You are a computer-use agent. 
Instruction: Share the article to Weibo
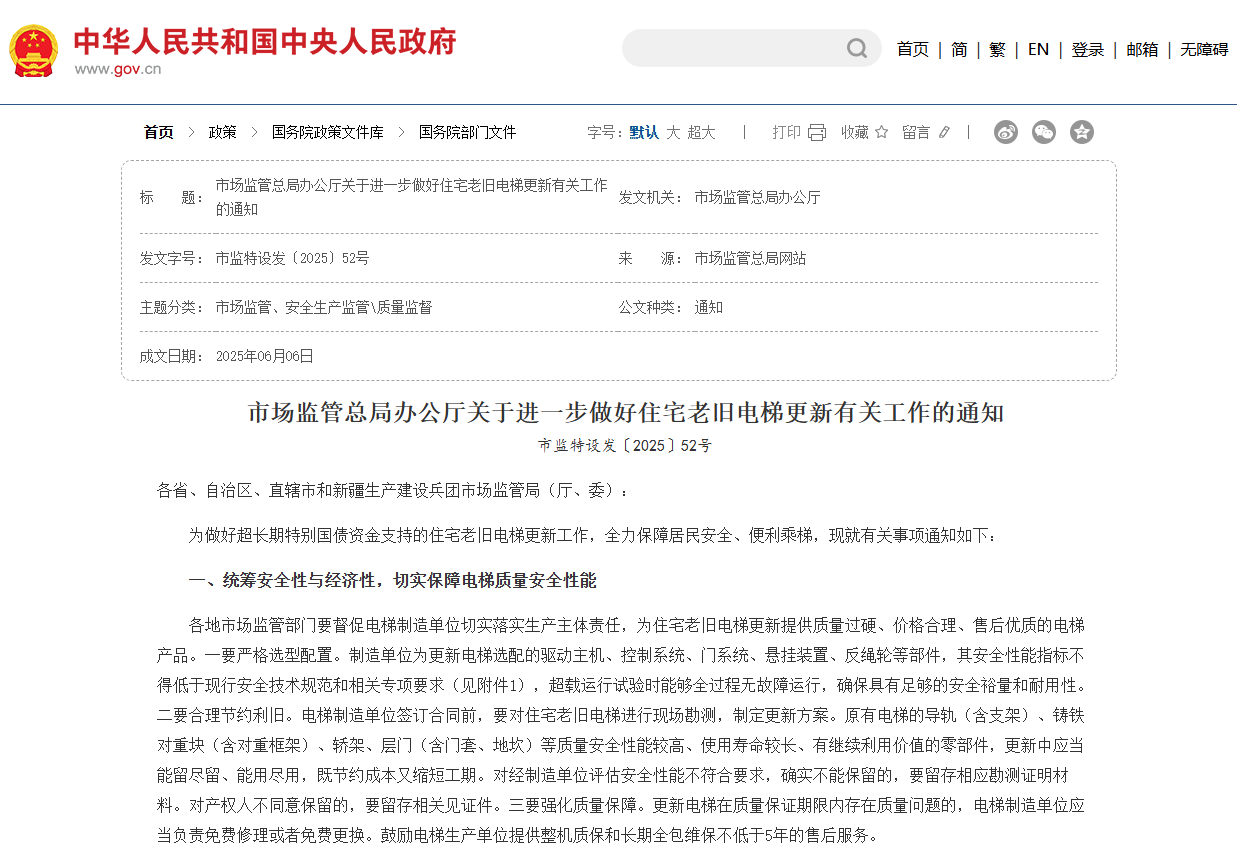click(1006, 132)
